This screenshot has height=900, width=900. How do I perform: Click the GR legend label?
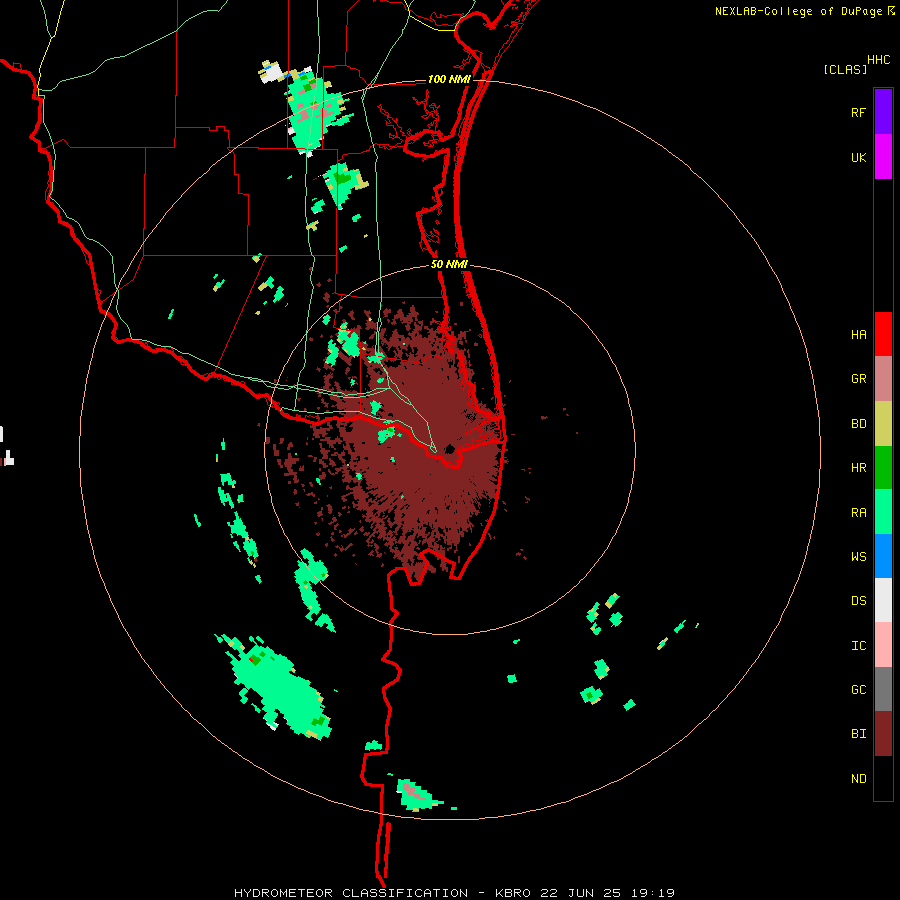pyautogui.click(x=858, y=379)
